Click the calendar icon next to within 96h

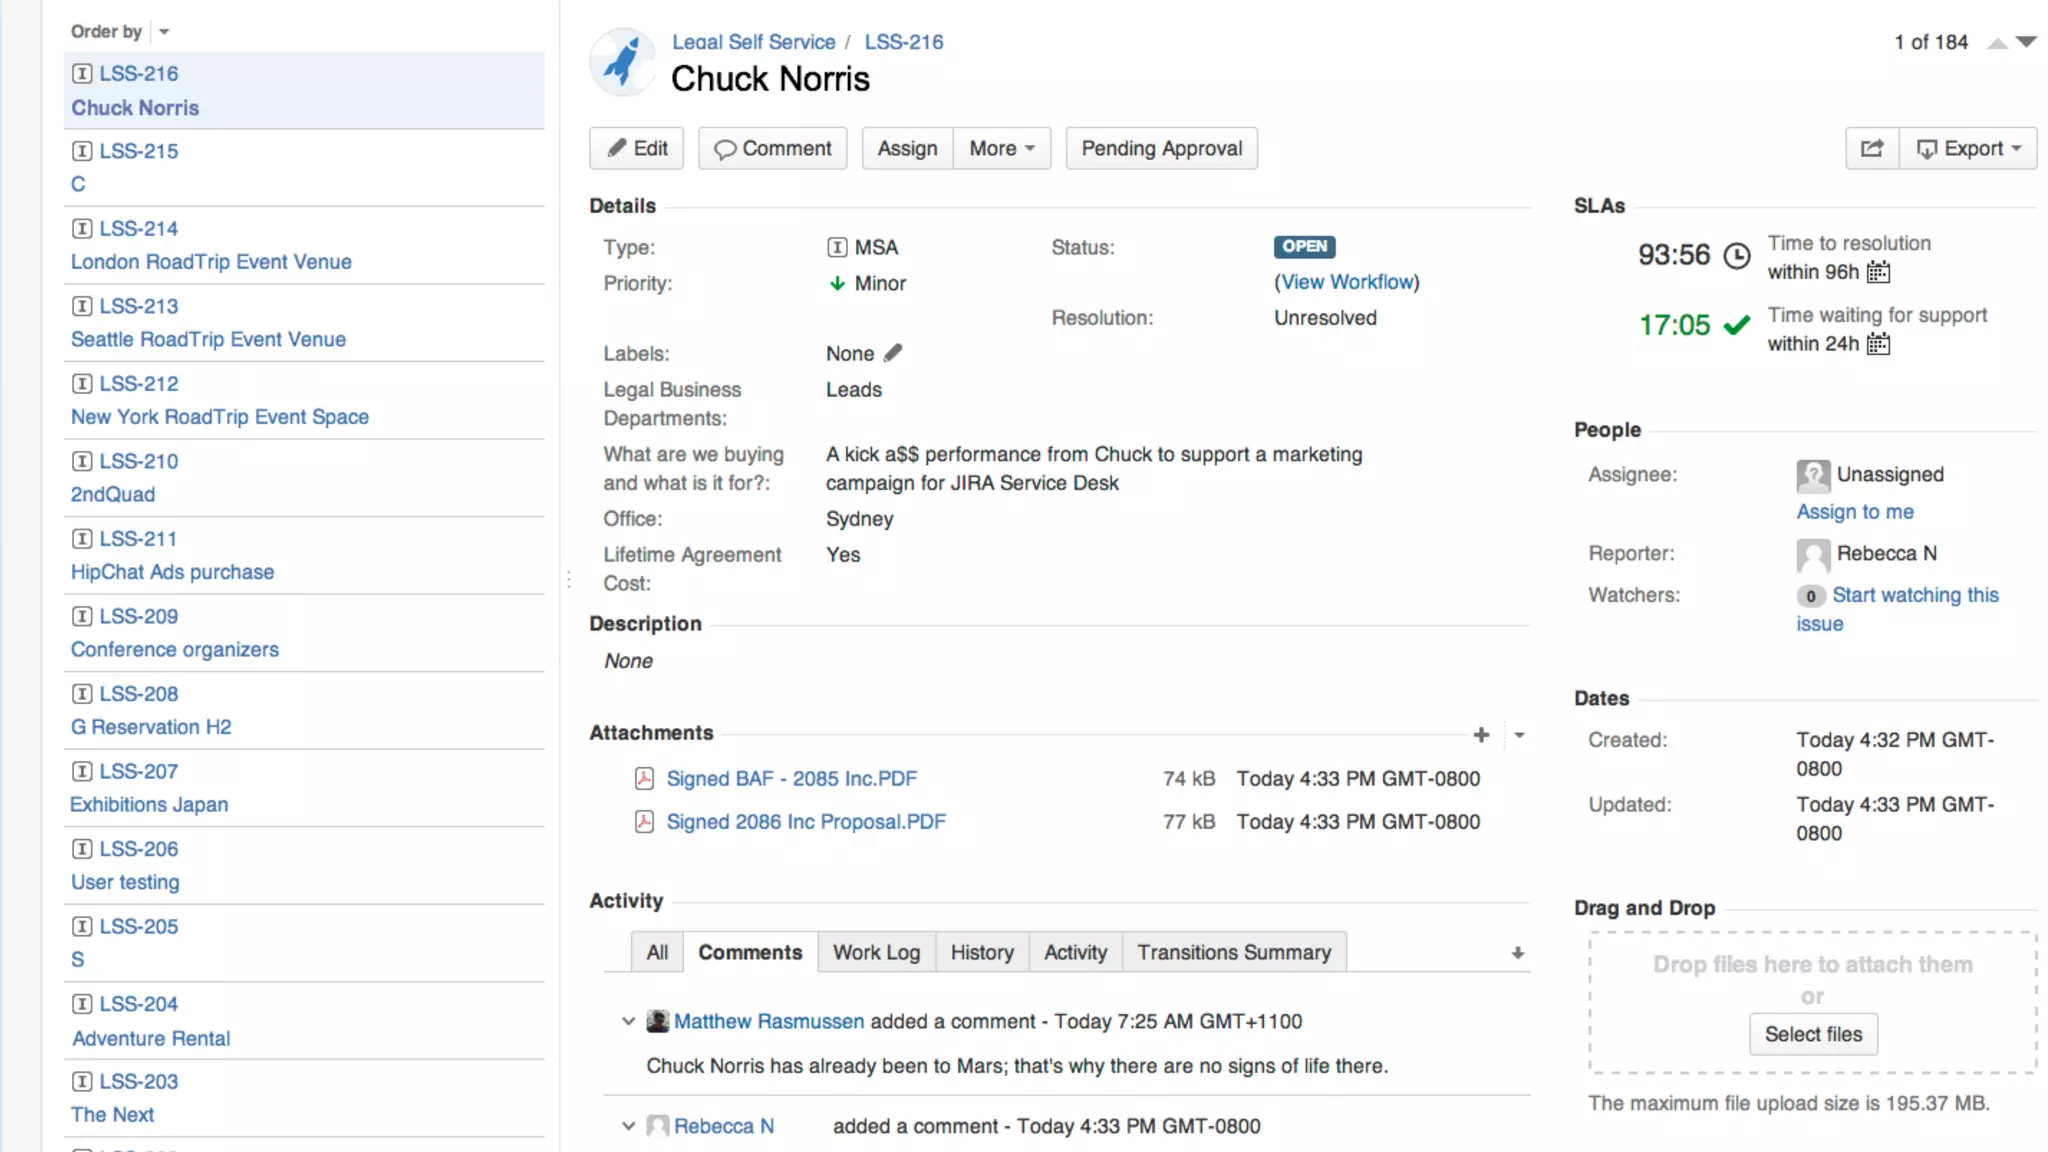pos(1879,272)
